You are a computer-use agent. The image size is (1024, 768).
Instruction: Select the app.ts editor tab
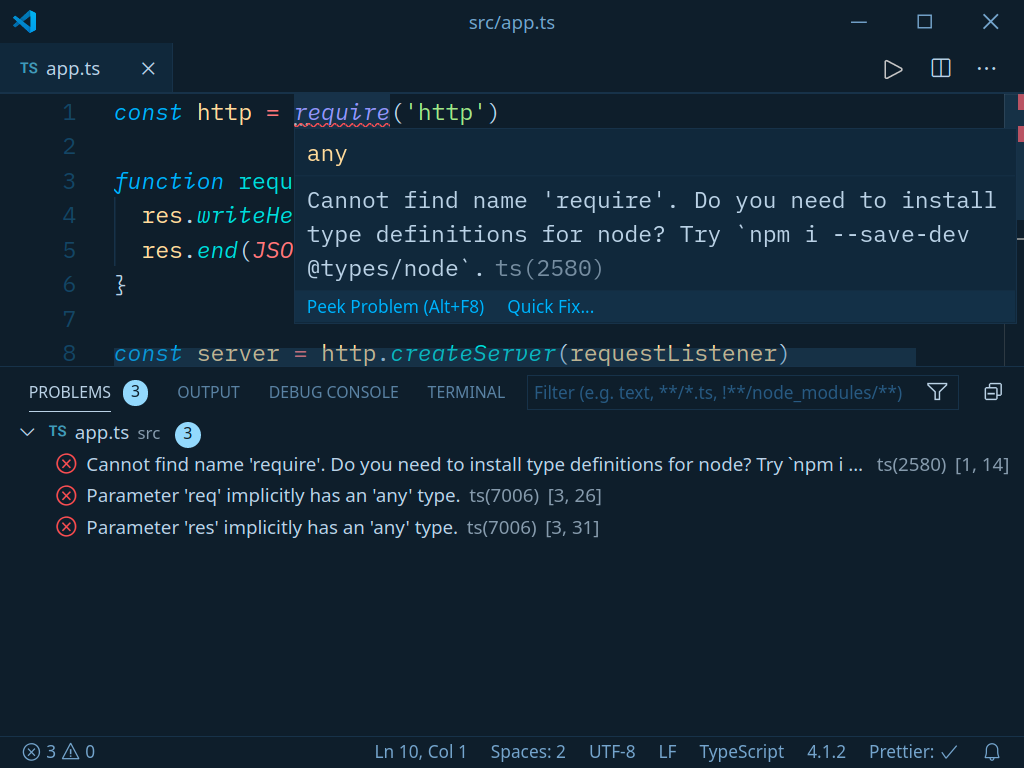click(x=86, y=69)
